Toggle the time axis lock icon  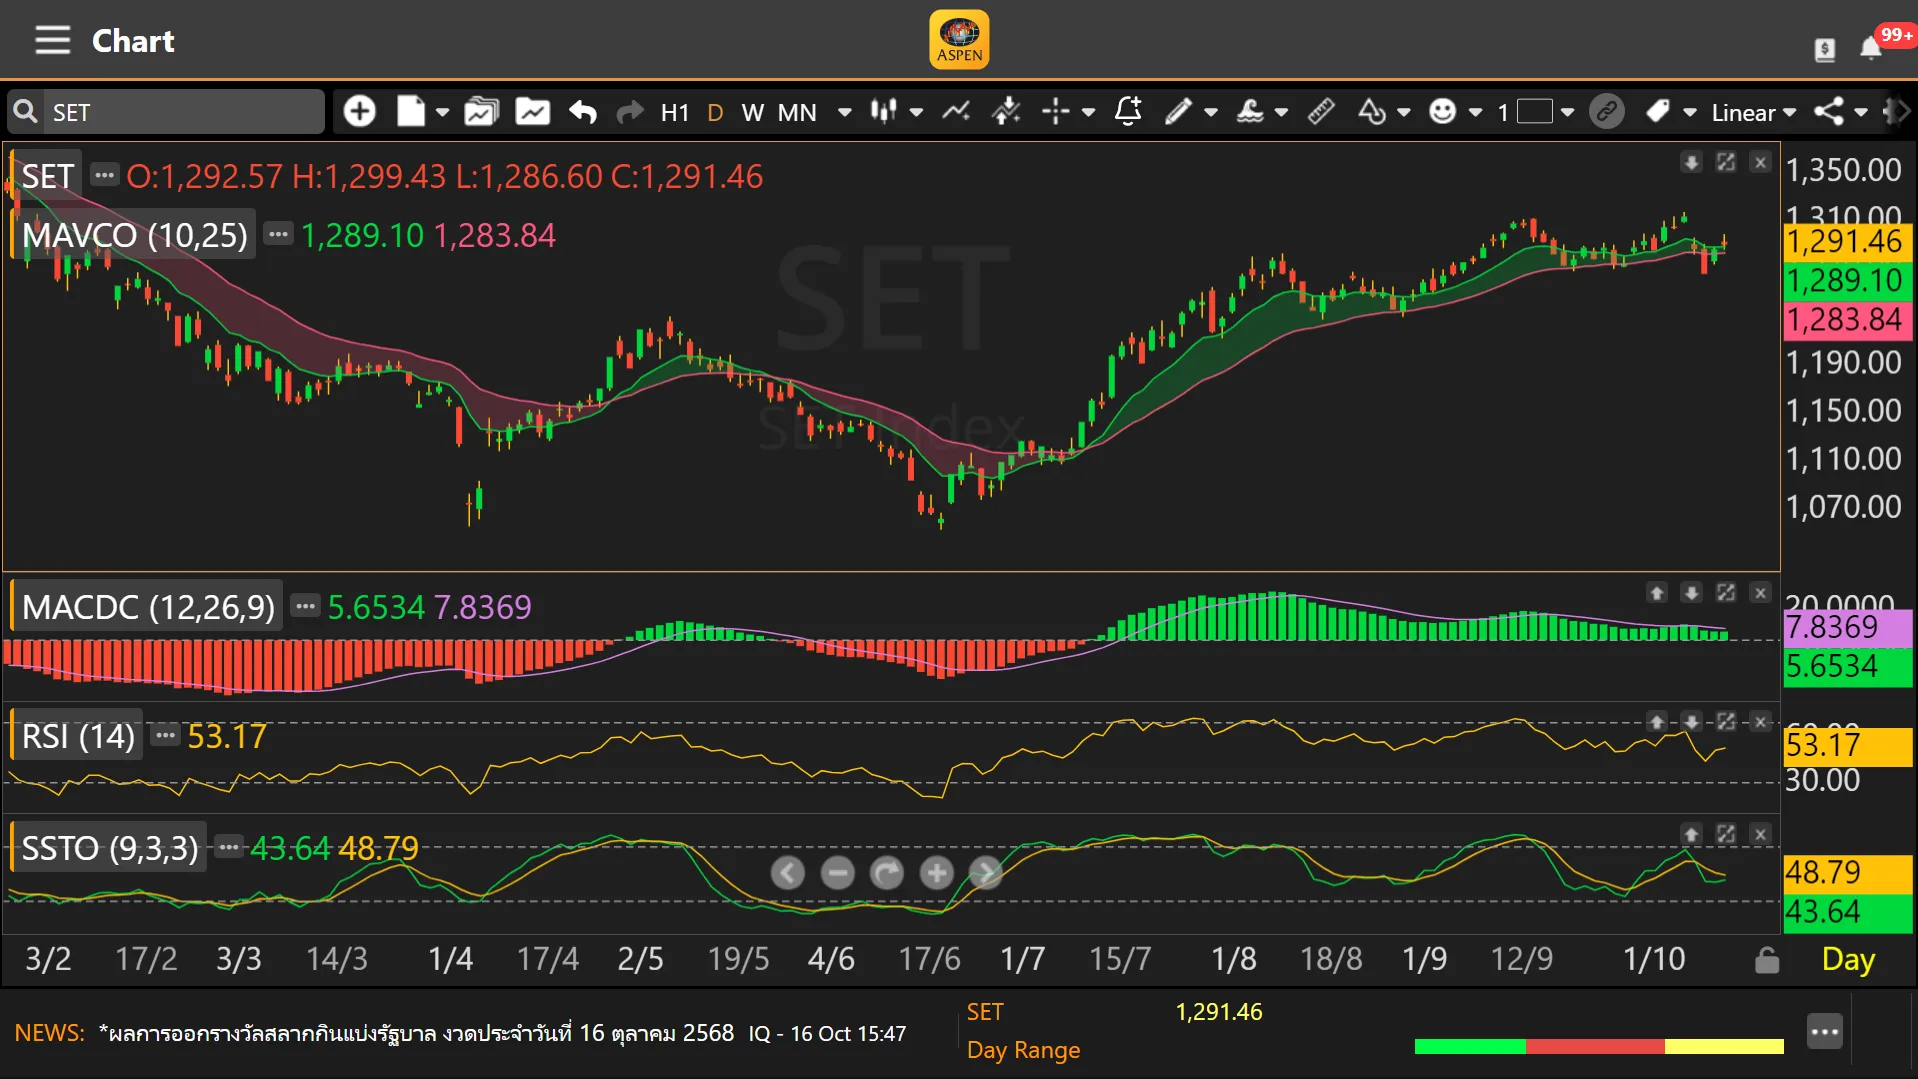(1767, 960)
